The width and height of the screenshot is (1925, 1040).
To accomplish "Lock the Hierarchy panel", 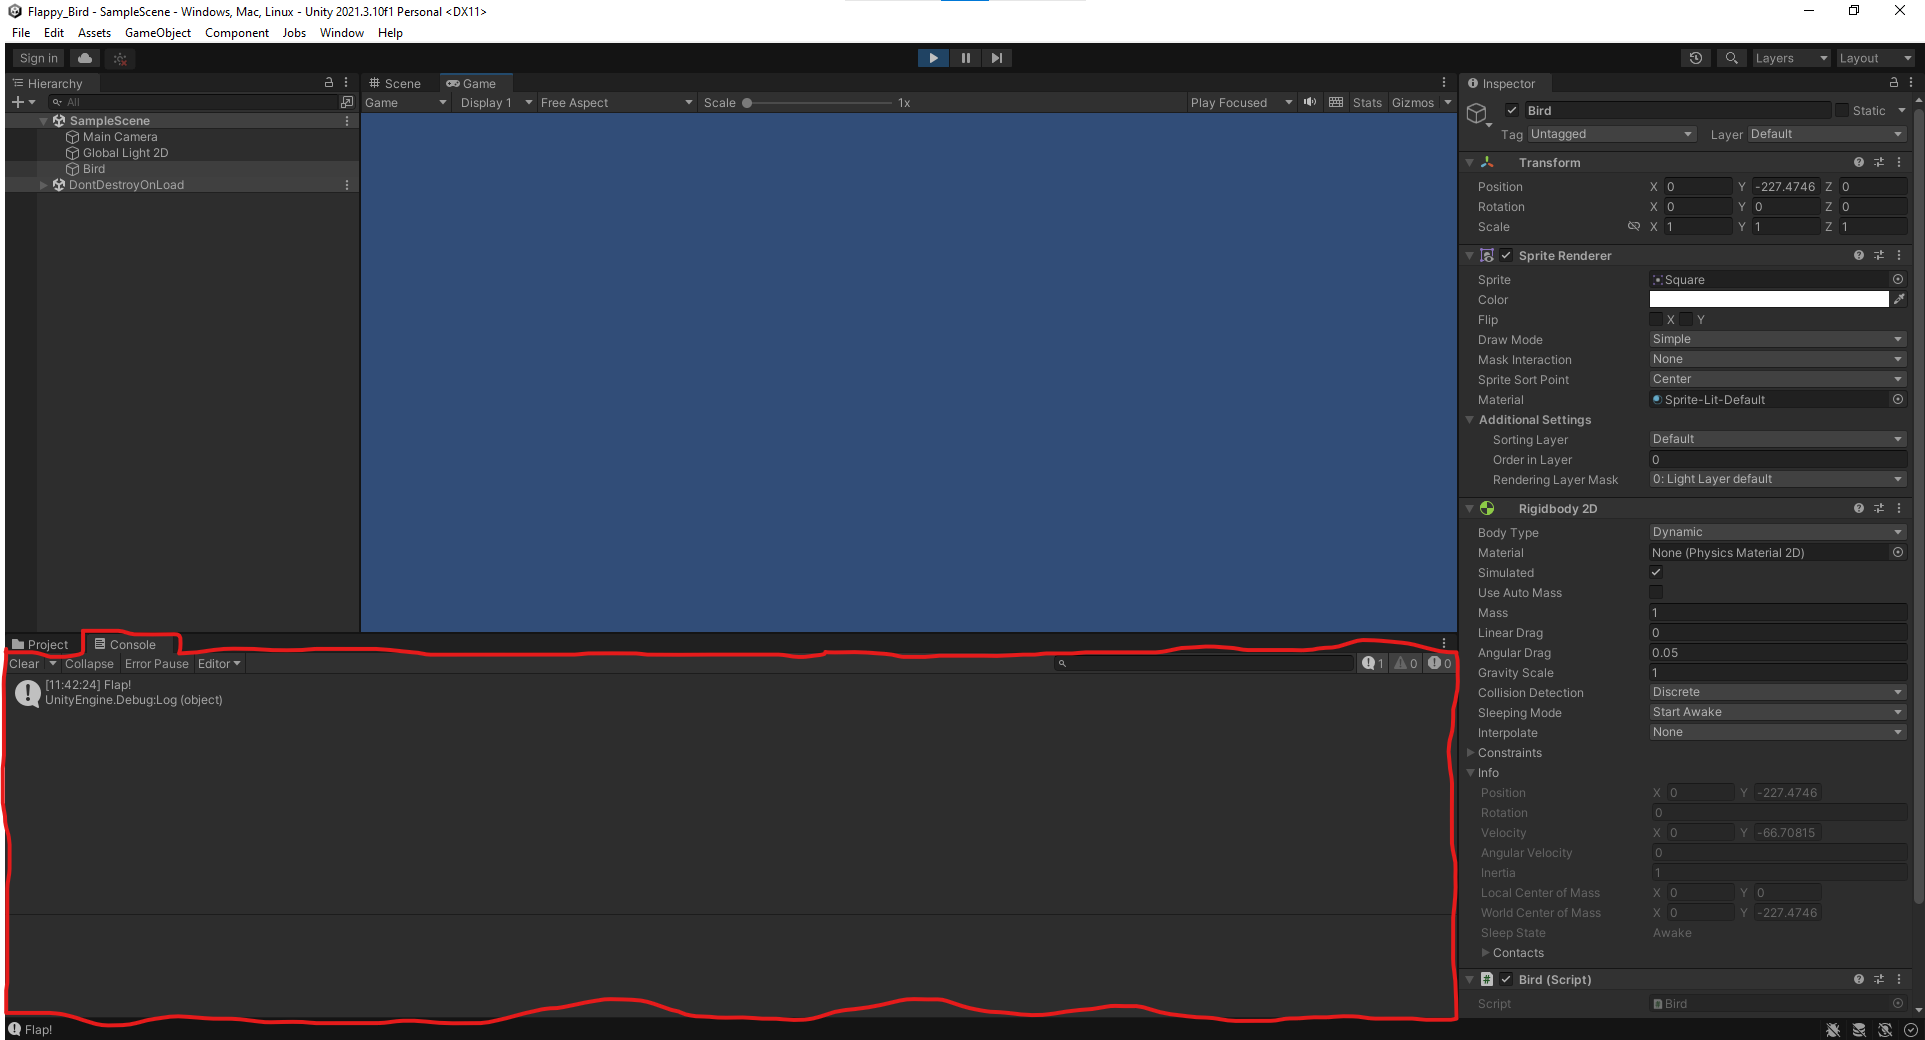I will [x=328, y=83].
